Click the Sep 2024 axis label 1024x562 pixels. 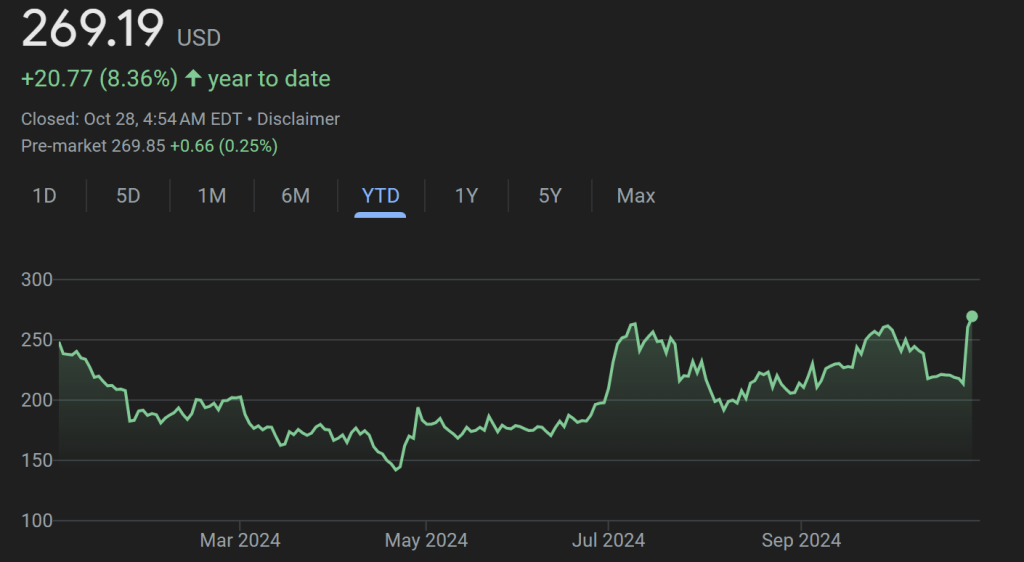[801, 541]
